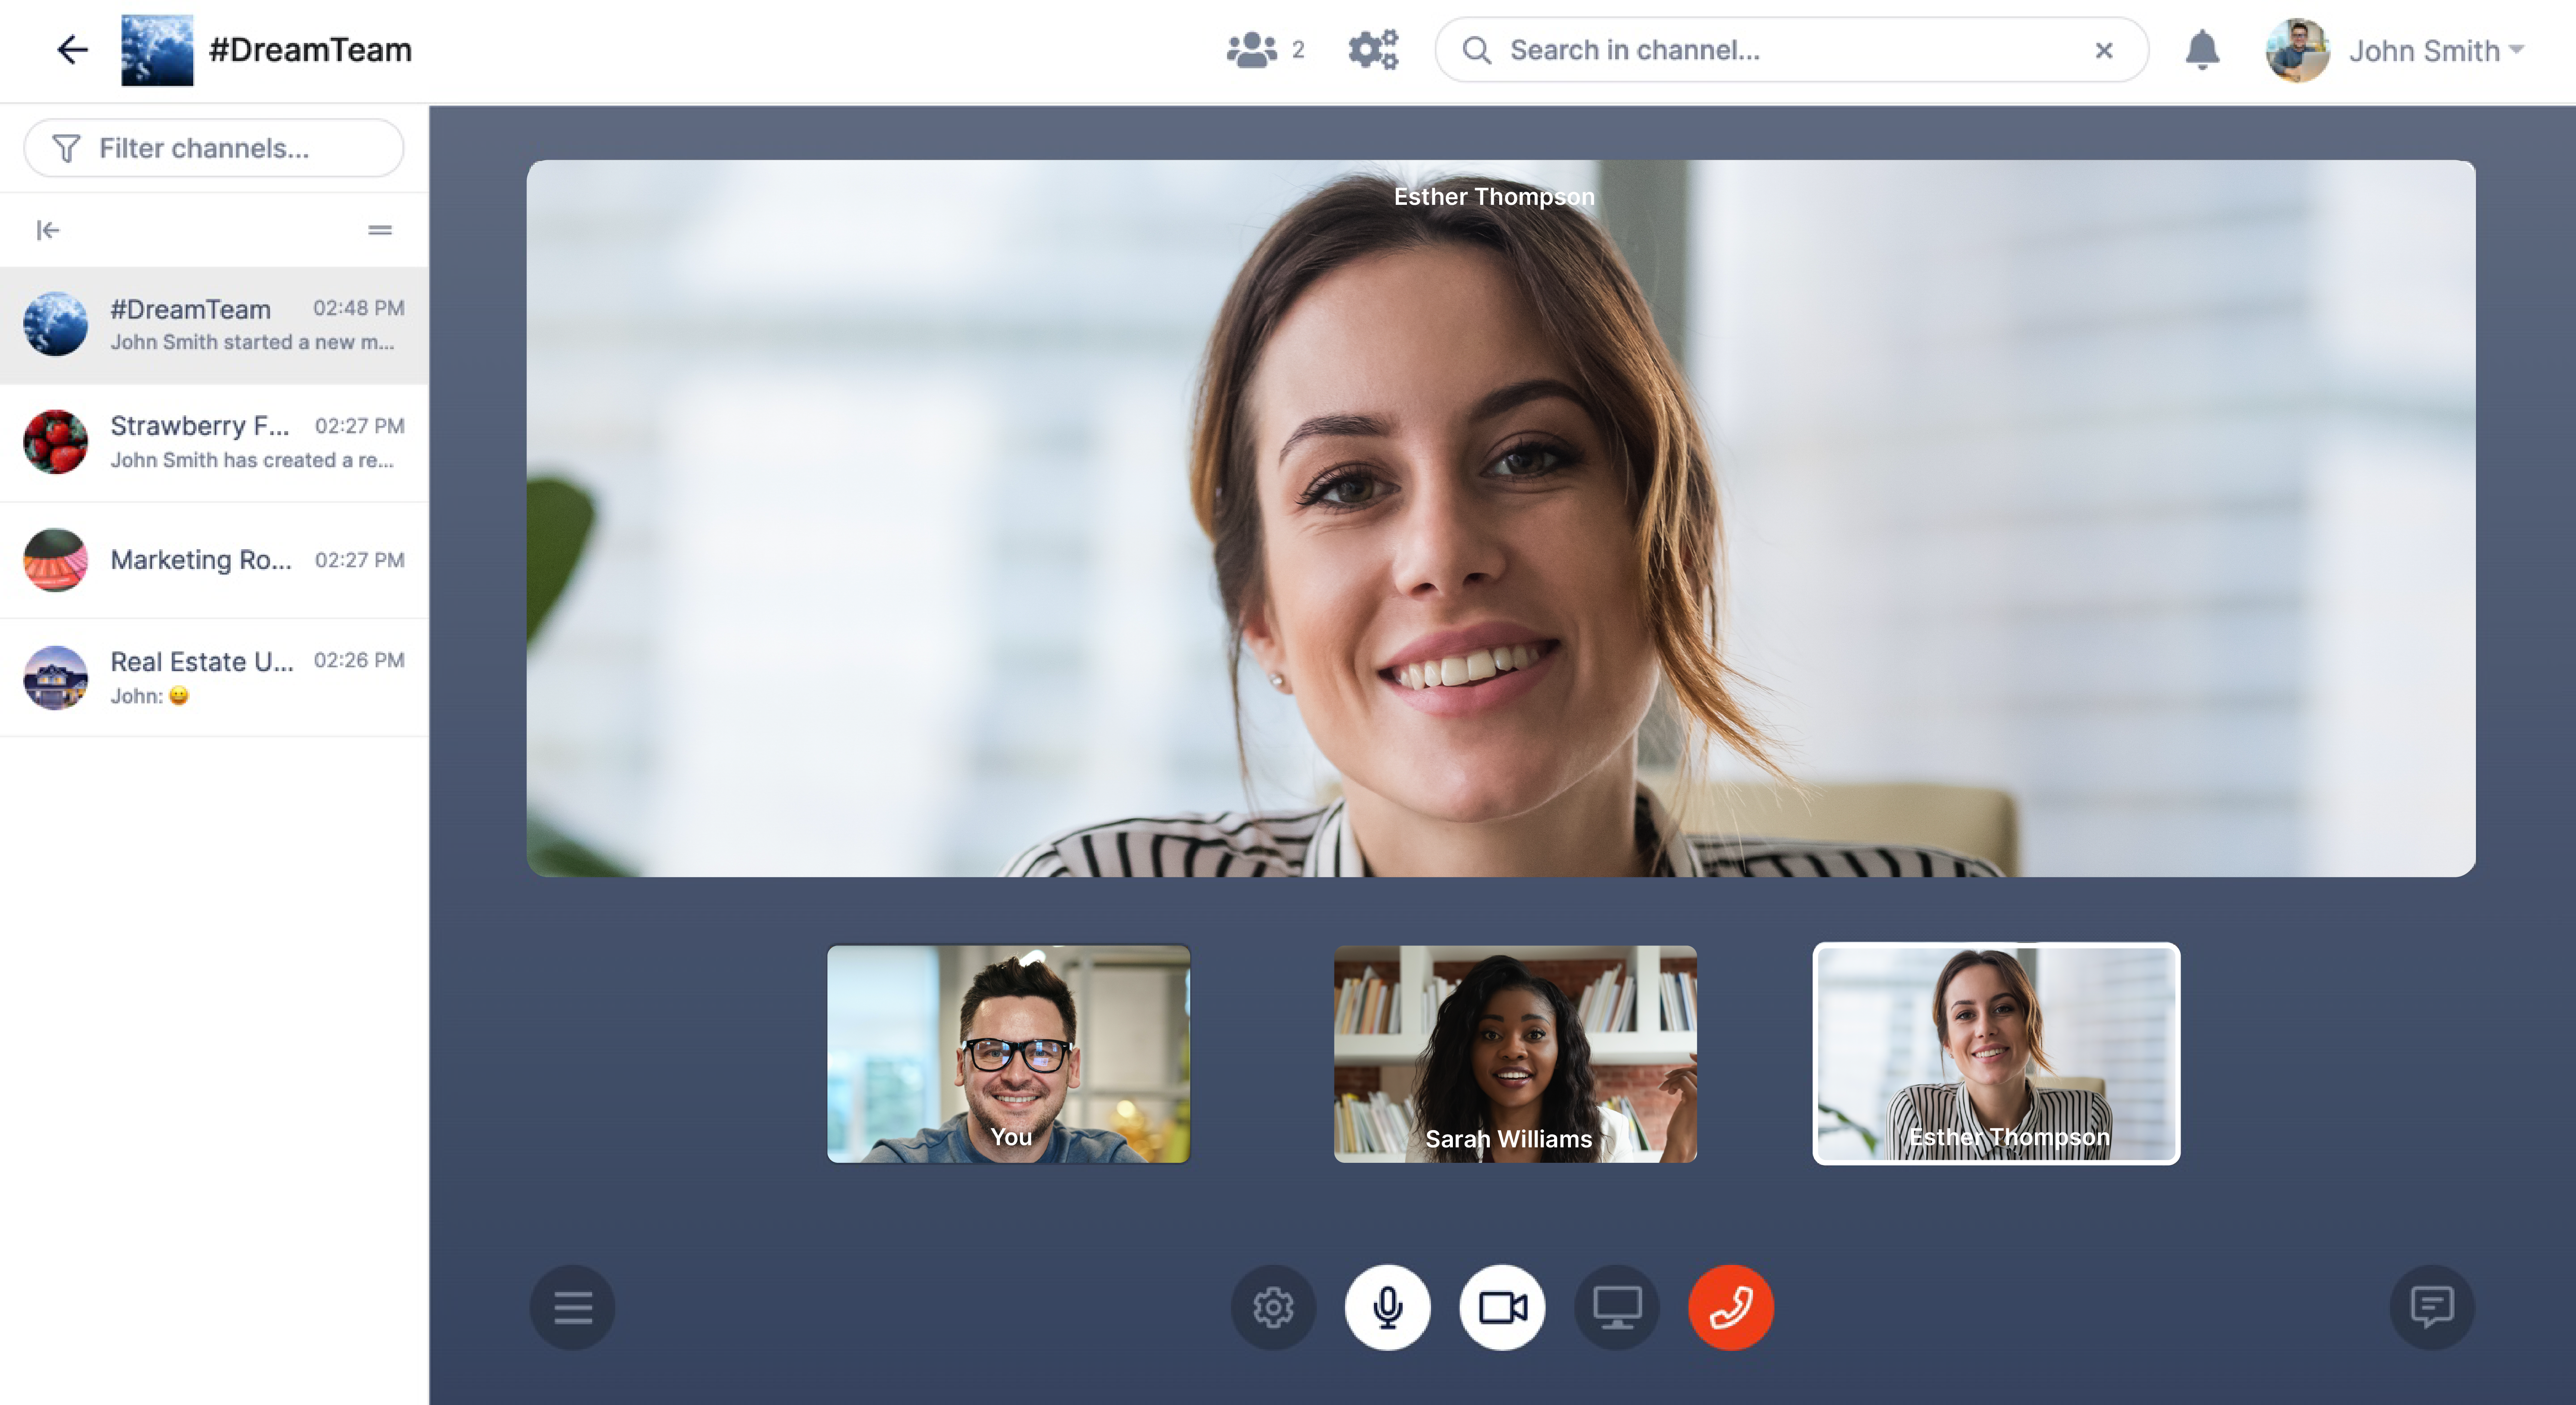
Task: Start screen sharing
Action: (x=1616, y=1307)
